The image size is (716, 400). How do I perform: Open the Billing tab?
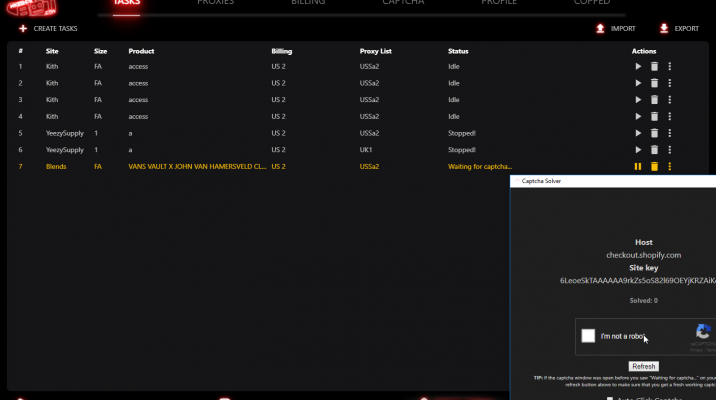tap(308, 4)
